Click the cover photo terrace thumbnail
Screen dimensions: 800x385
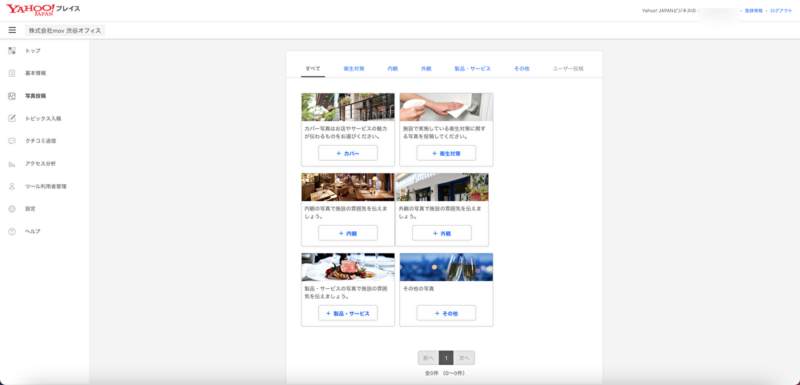(x=348, y=107)
